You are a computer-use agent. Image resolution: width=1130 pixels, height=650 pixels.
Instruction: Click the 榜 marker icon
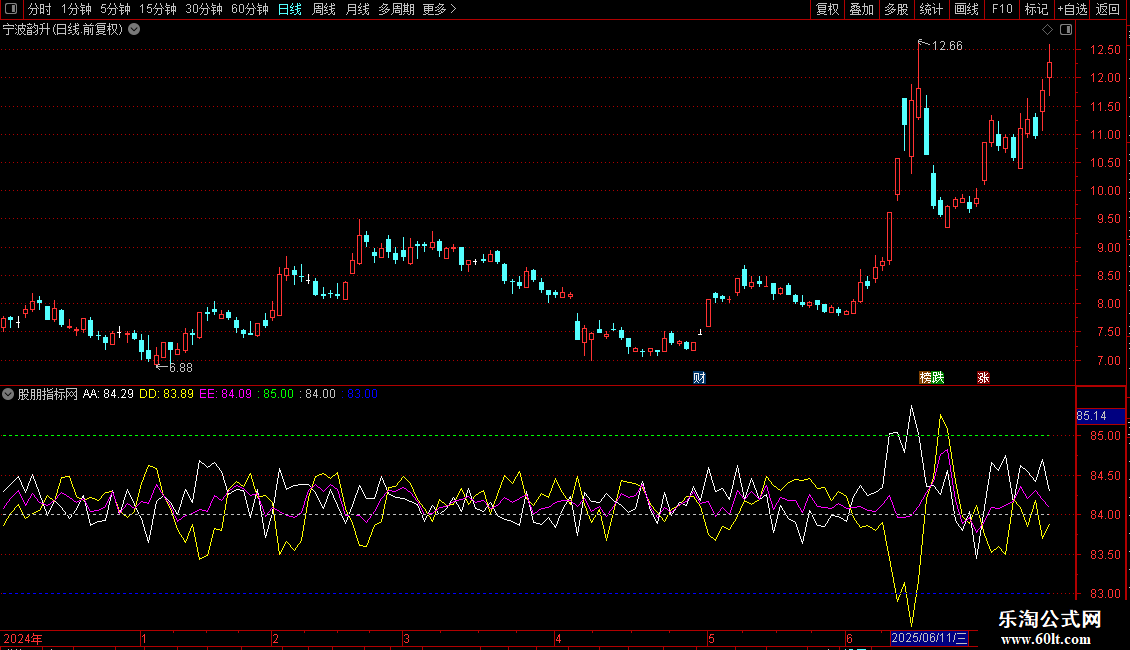point(925,378)
